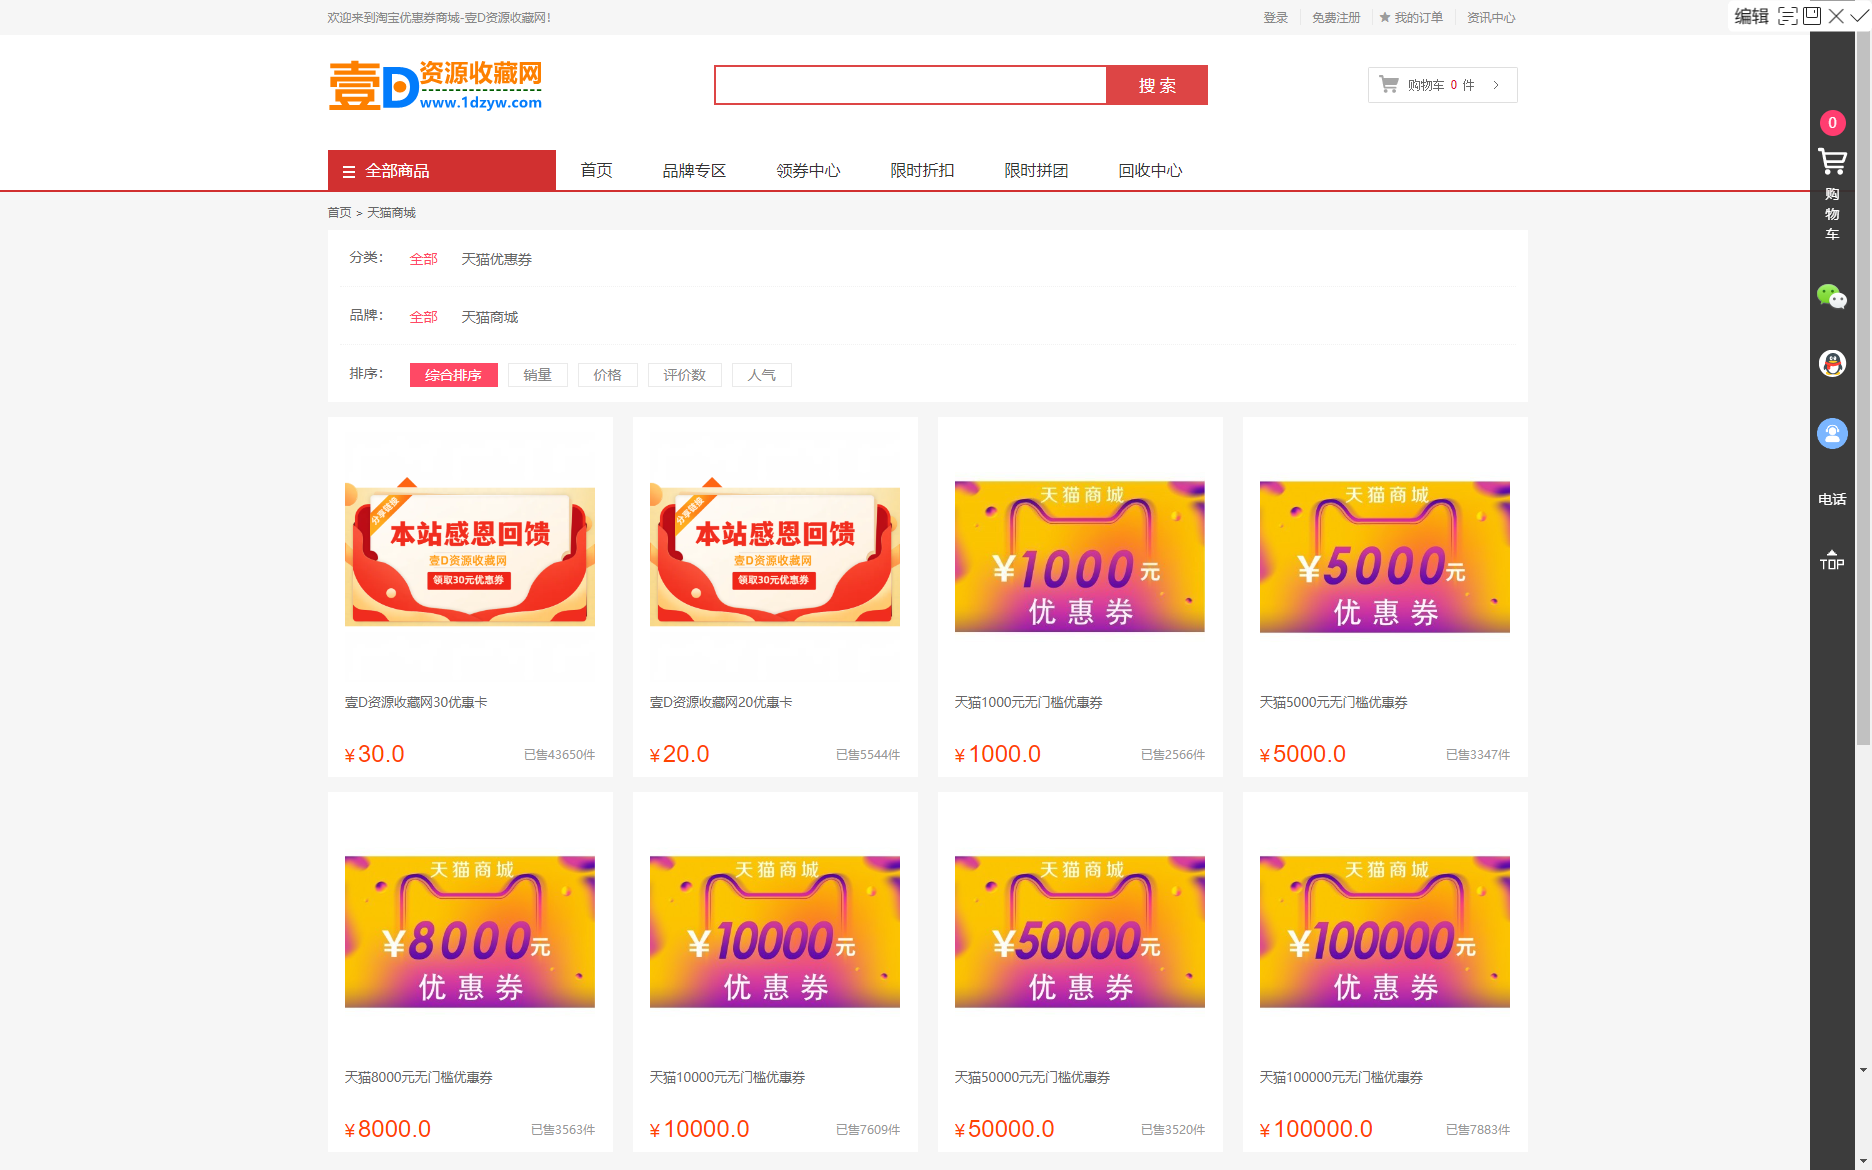Expand cart details with the chevron arrow

point(1496,84)
